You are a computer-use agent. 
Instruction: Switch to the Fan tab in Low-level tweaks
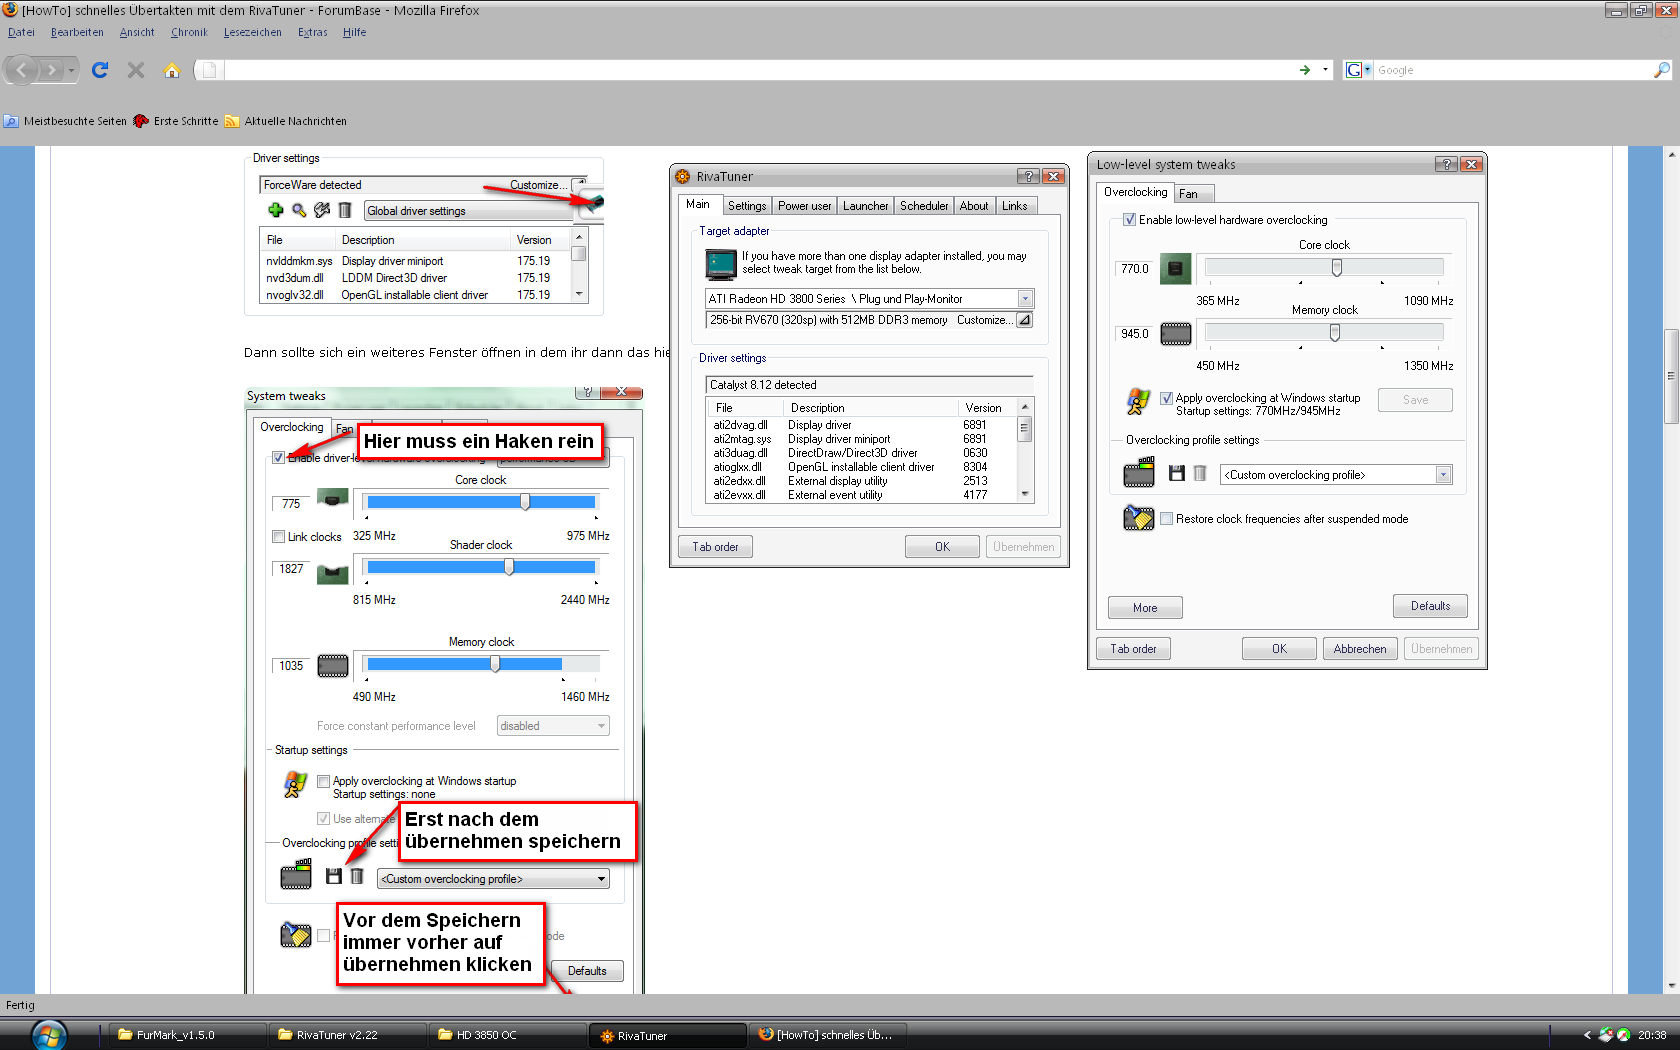click(1193, 194)
